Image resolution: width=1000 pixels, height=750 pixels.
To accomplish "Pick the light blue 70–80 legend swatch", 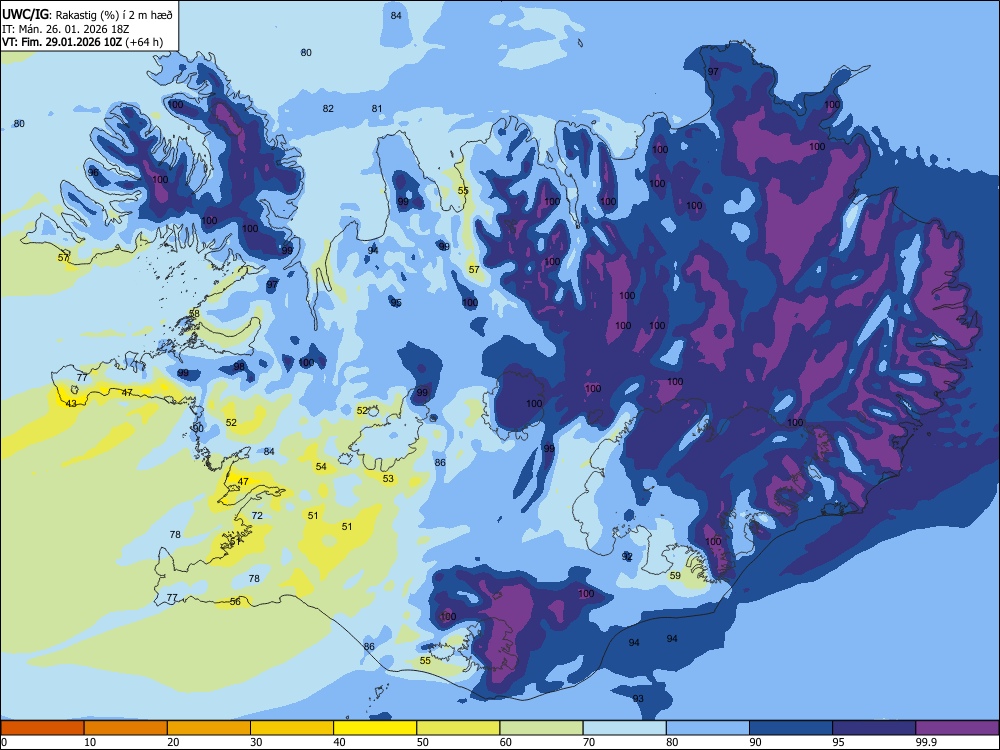I will click(624, 728).
